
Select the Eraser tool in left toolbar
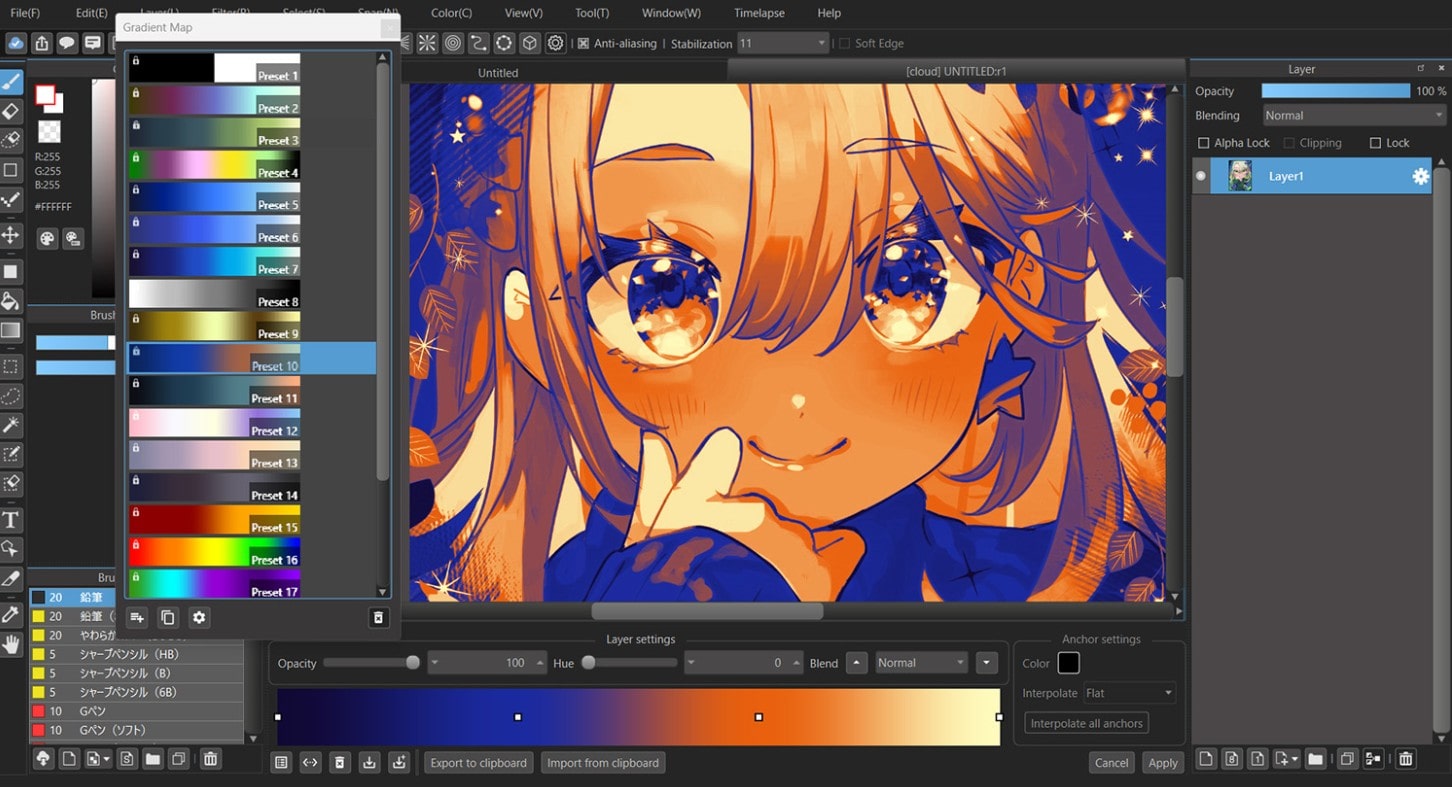point(11,111)
